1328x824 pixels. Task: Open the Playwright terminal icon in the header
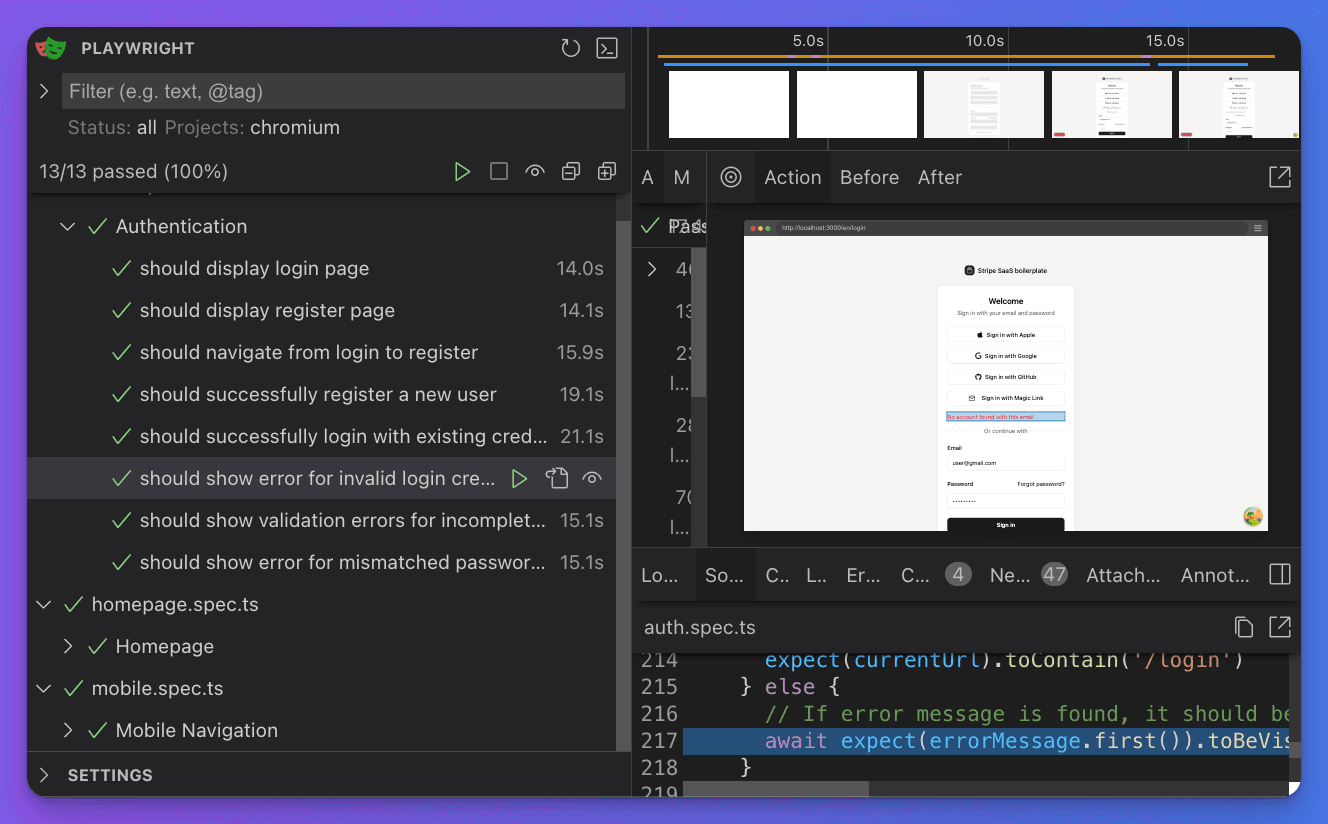606,47
